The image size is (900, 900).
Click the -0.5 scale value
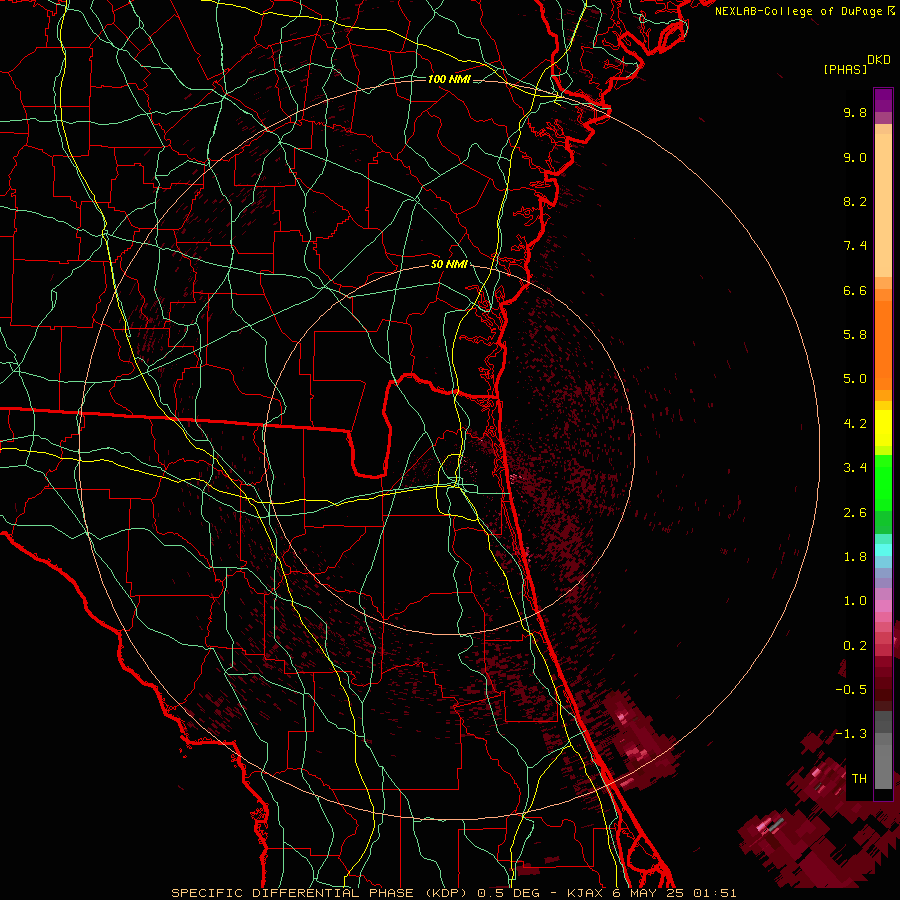[851, 690]
